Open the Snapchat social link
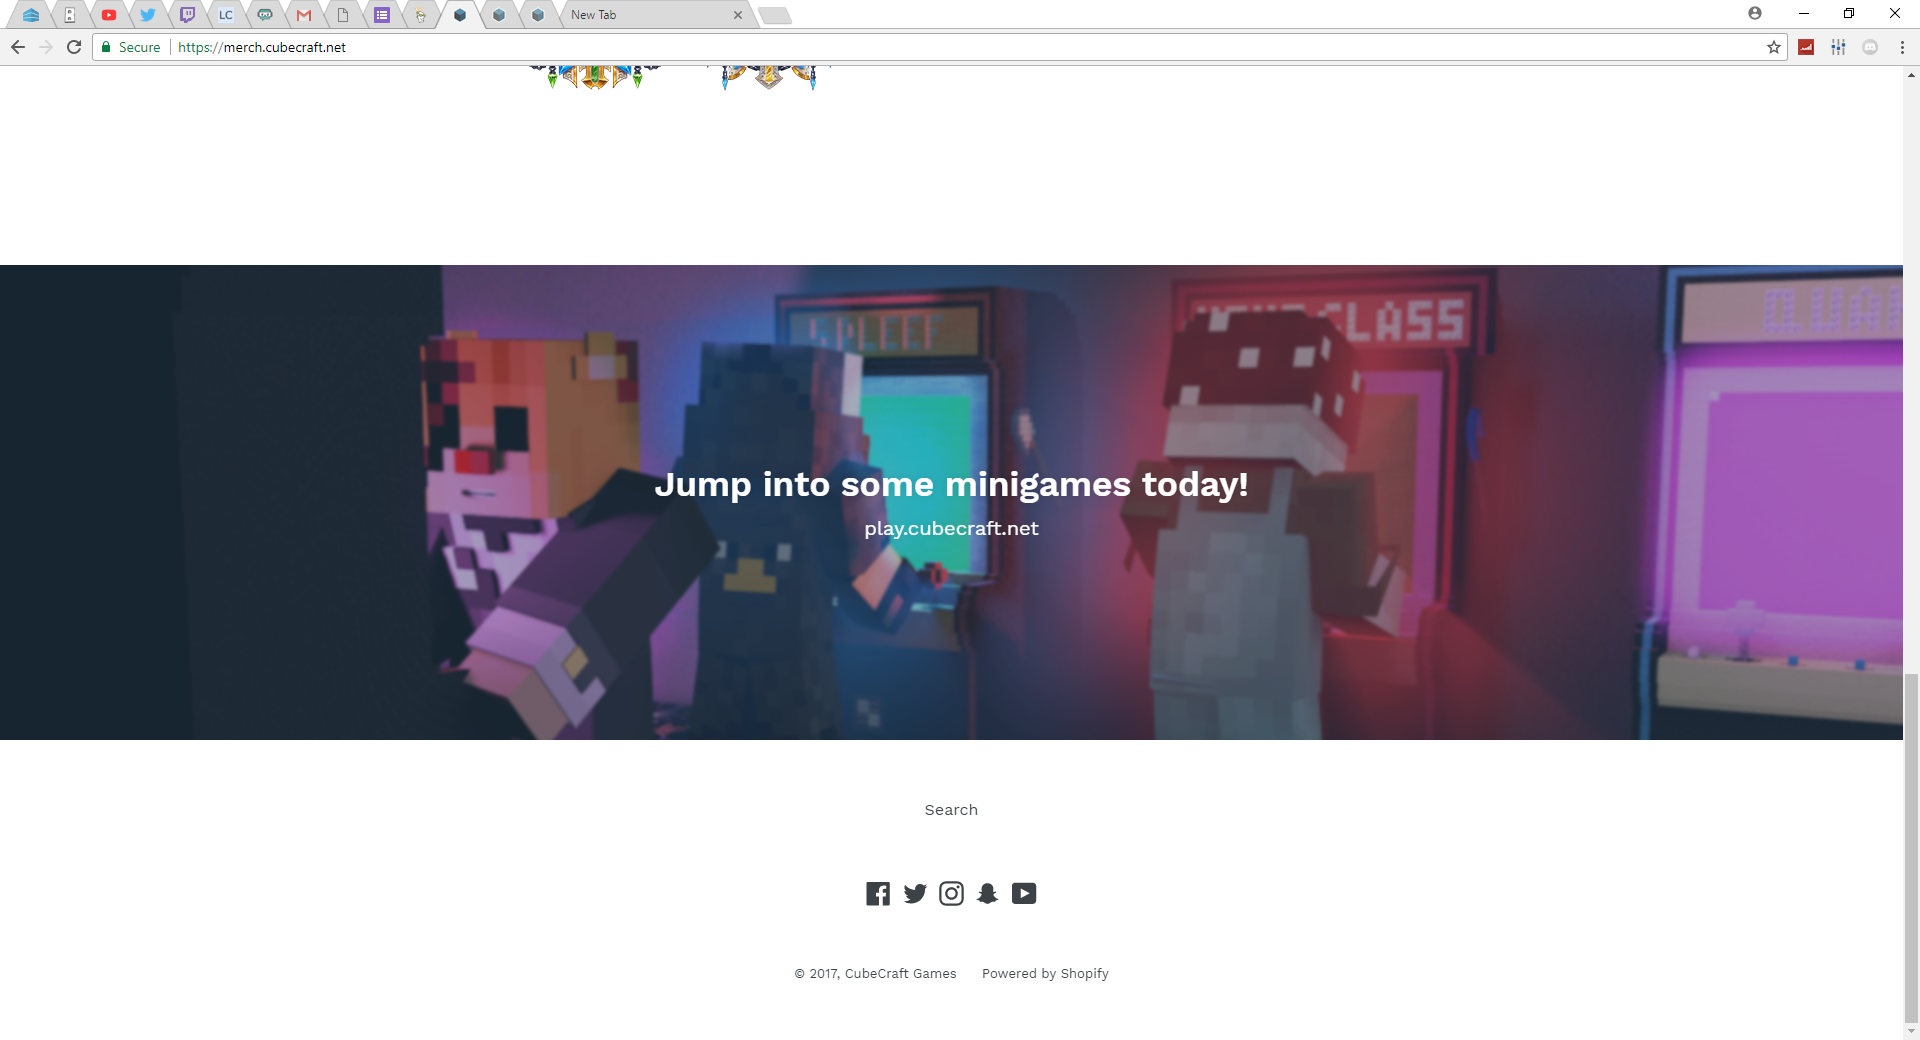The height and width of the screenshot is (1040, 1920). 988,894
